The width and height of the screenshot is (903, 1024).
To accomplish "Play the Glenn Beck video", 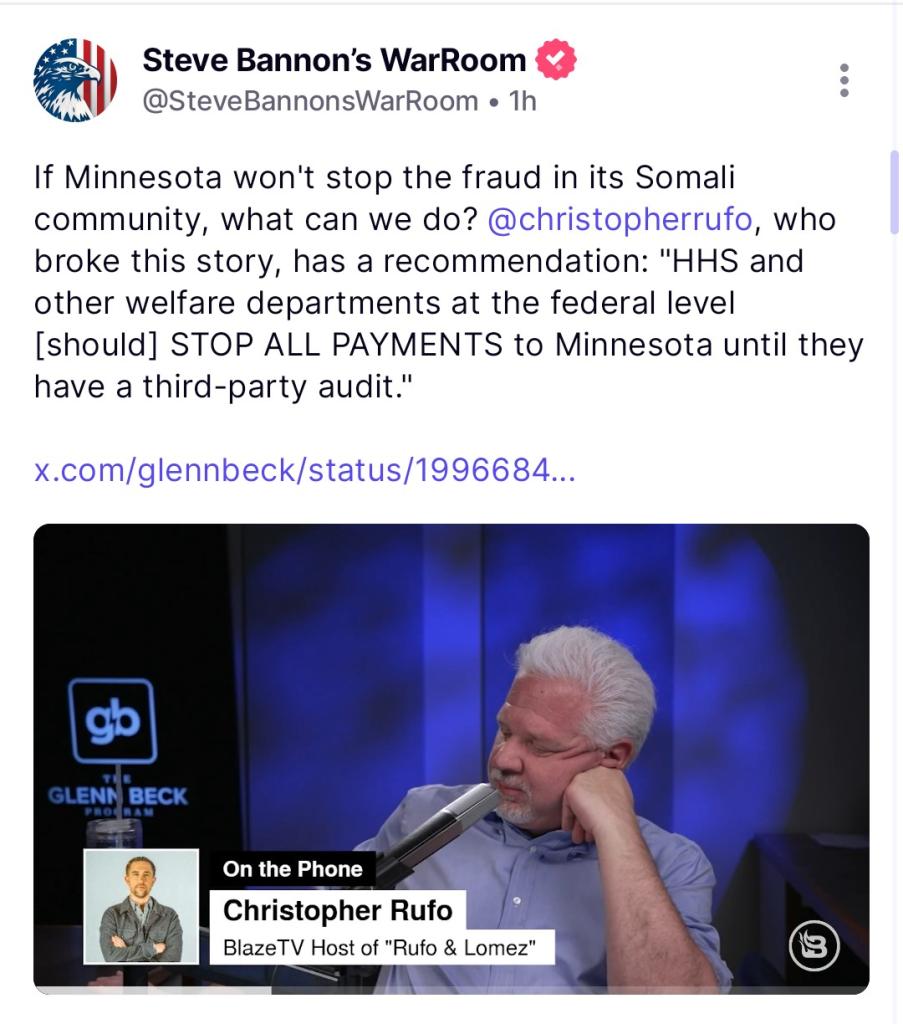I will (451, 759).
